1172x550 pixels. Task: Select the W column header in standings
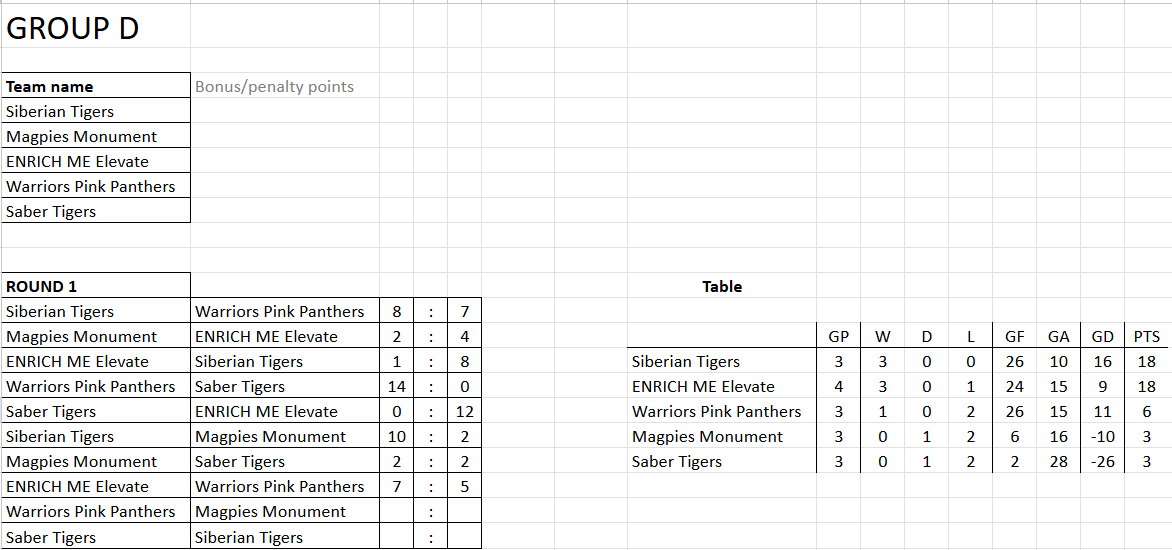tap(883, 337)
